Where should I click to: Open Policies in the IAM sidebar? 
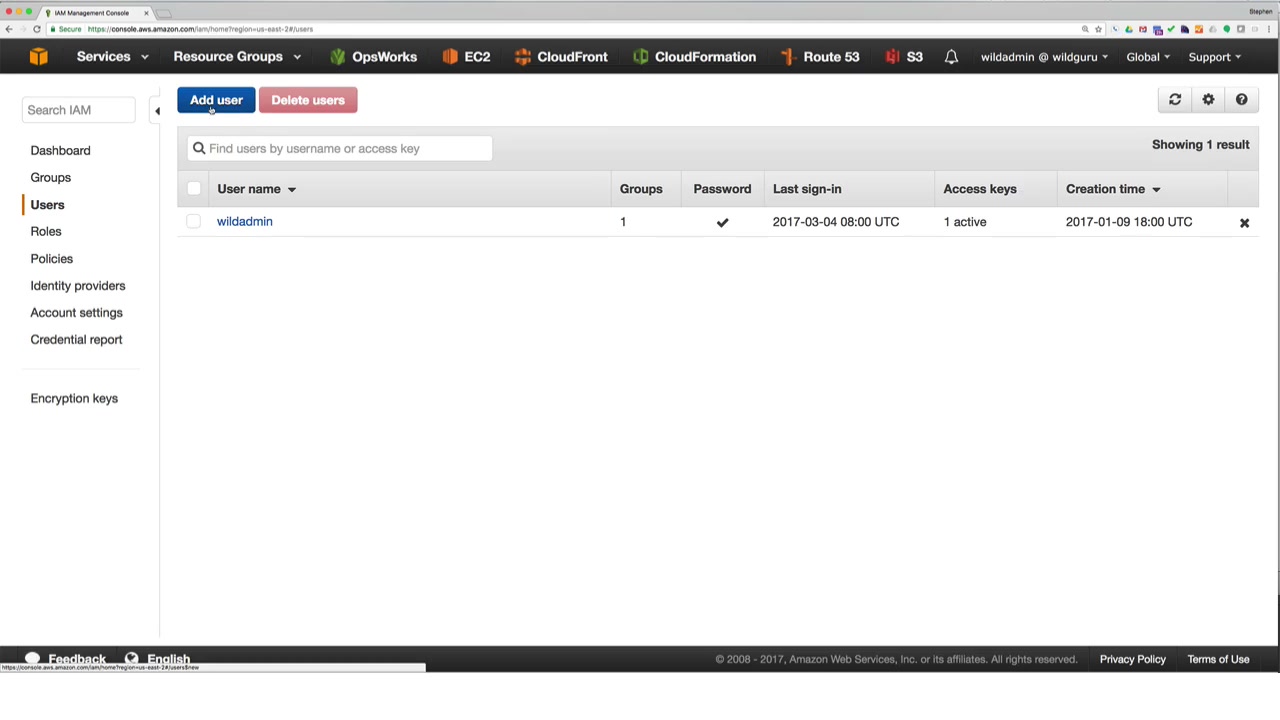click(x=52, y=259)
